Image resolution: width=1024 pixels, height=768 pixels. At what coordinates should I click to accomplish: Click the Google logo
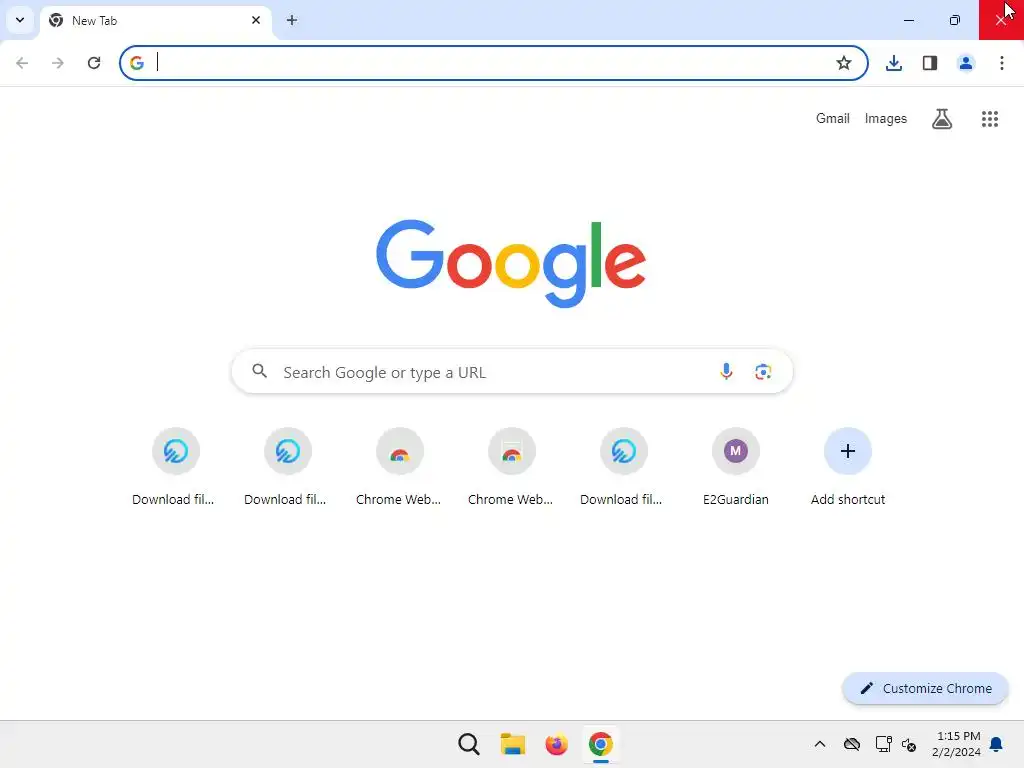511,263
